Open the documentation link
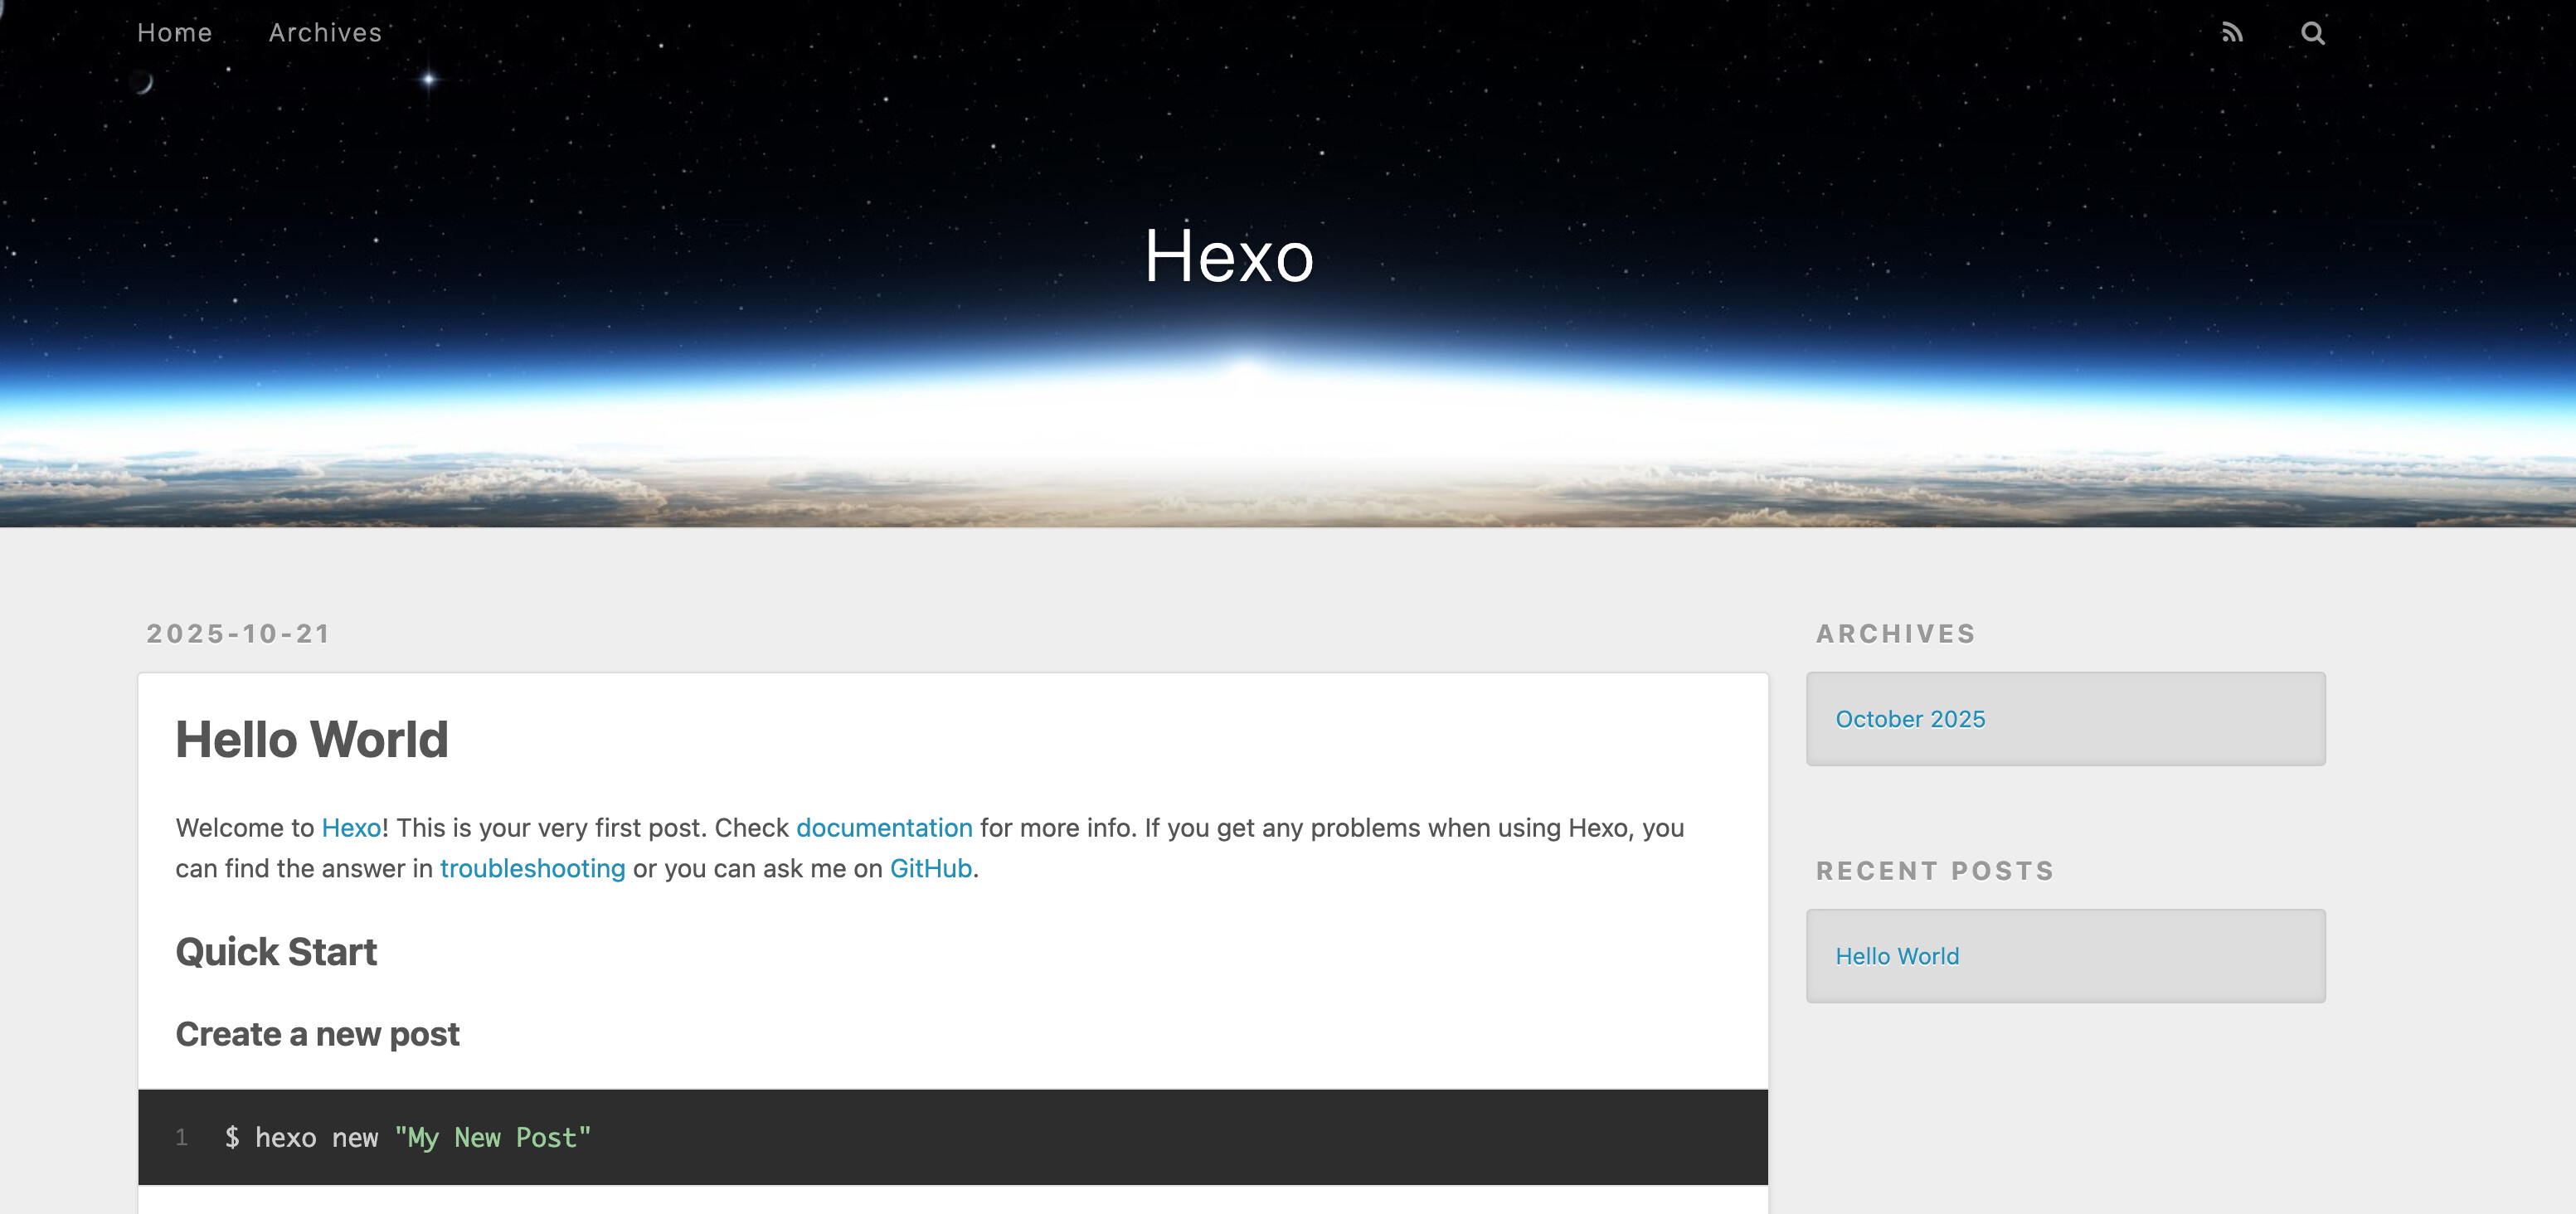Image resolution: width=2576 pixels, height=1214 pixels. pos(884,828)
